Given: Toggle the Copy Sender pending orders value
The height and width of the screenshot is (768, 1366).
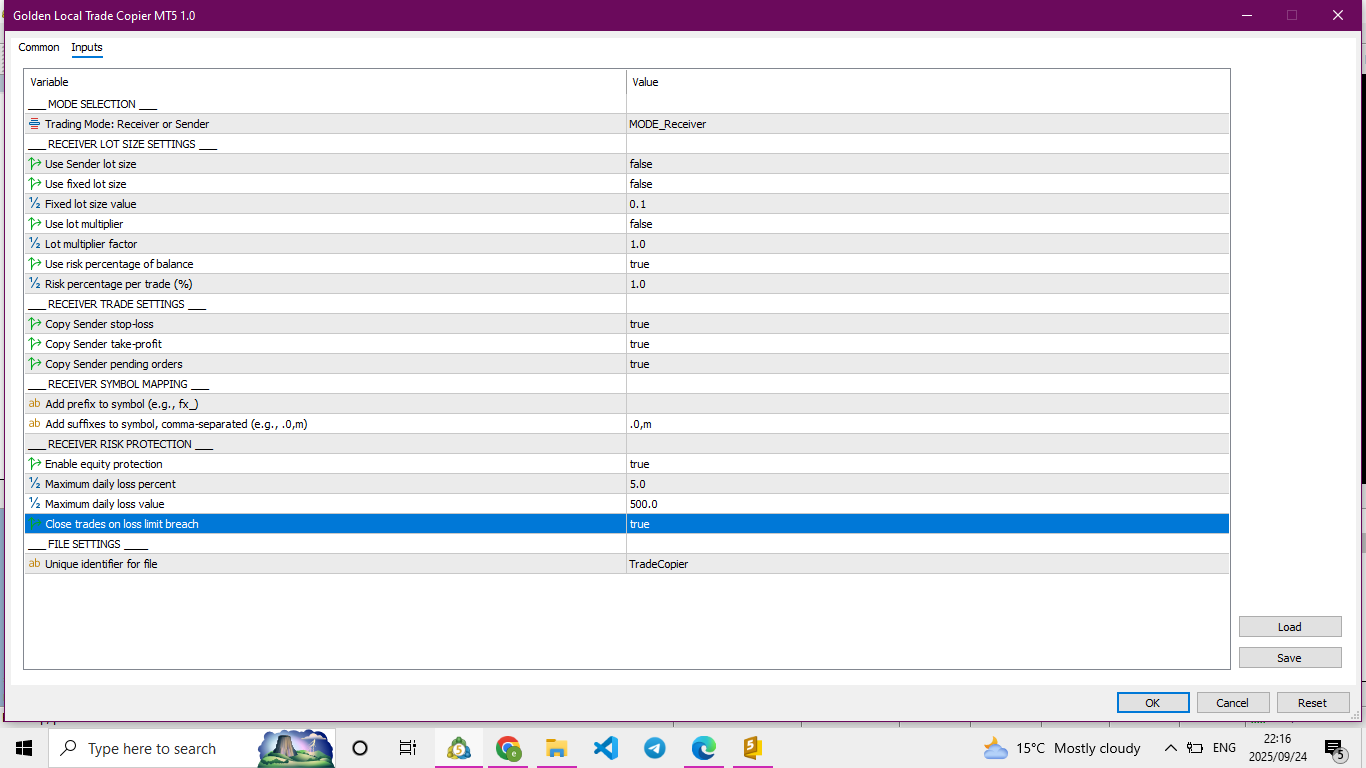Looking at the screenshot, I should [x=928, y=364].
